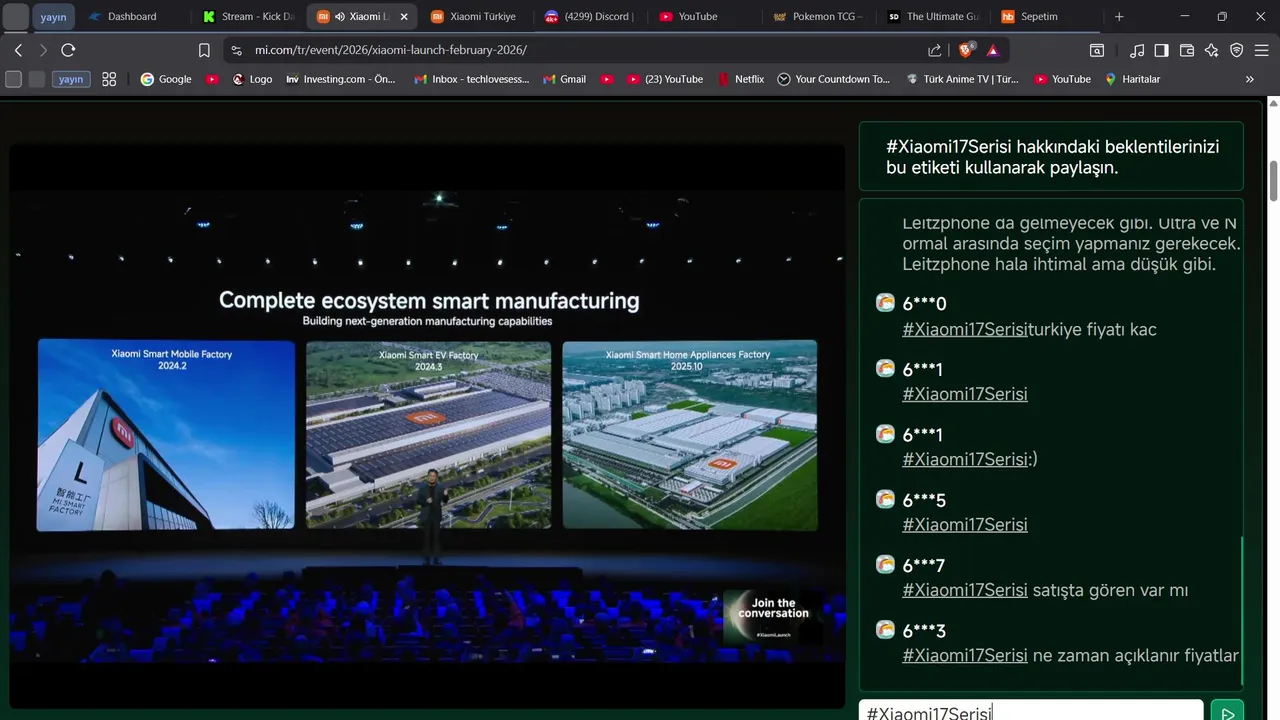Click the livestream video player

pyautogui.click(x=427, y=425)
